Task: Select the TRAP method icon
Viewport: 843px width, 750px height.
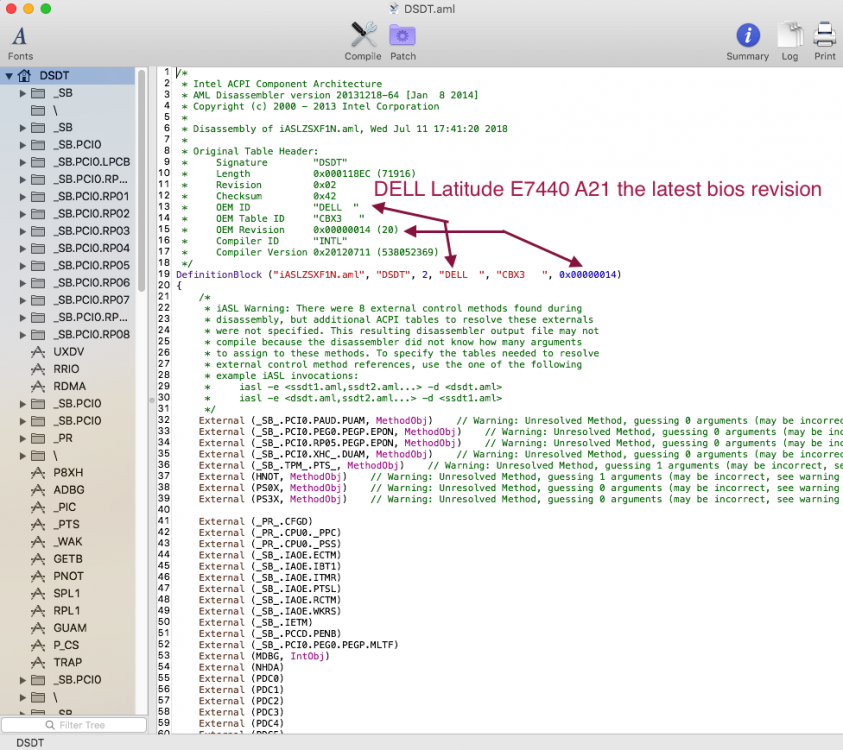Action: pos(38,662)
